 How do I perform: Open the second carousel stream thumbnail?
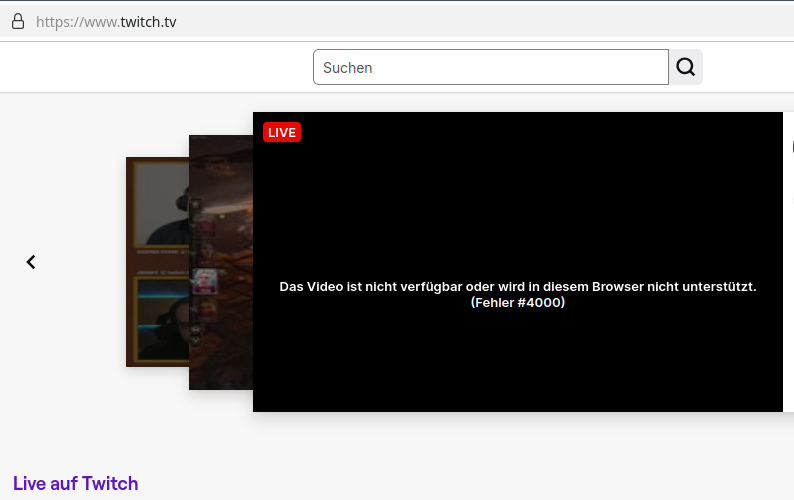pos(222,200)
